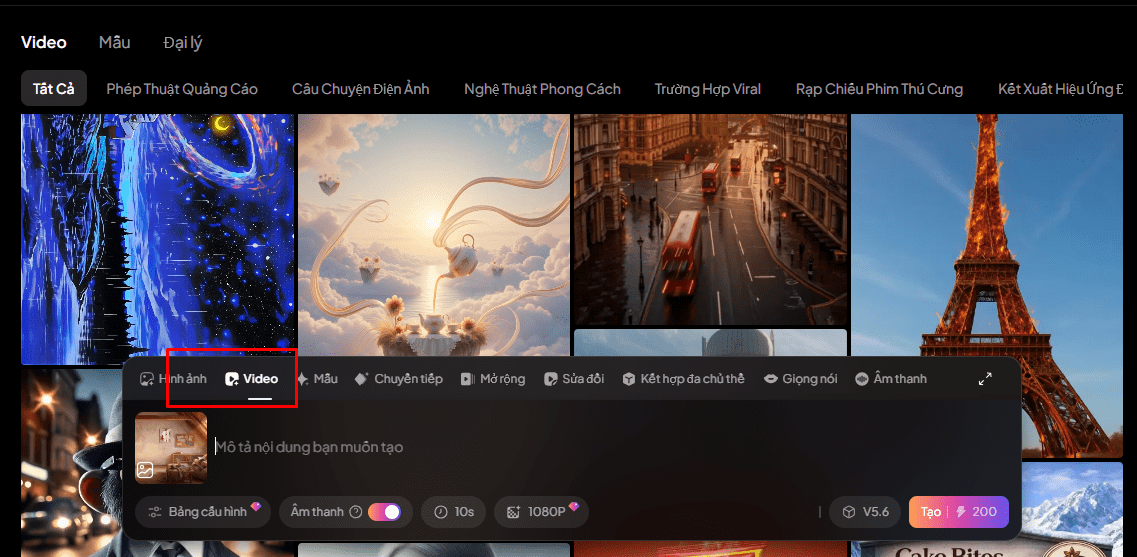Click the prompt description text field
The width and height of the screenshot is (1137, 557).
(x=609, y=447)
